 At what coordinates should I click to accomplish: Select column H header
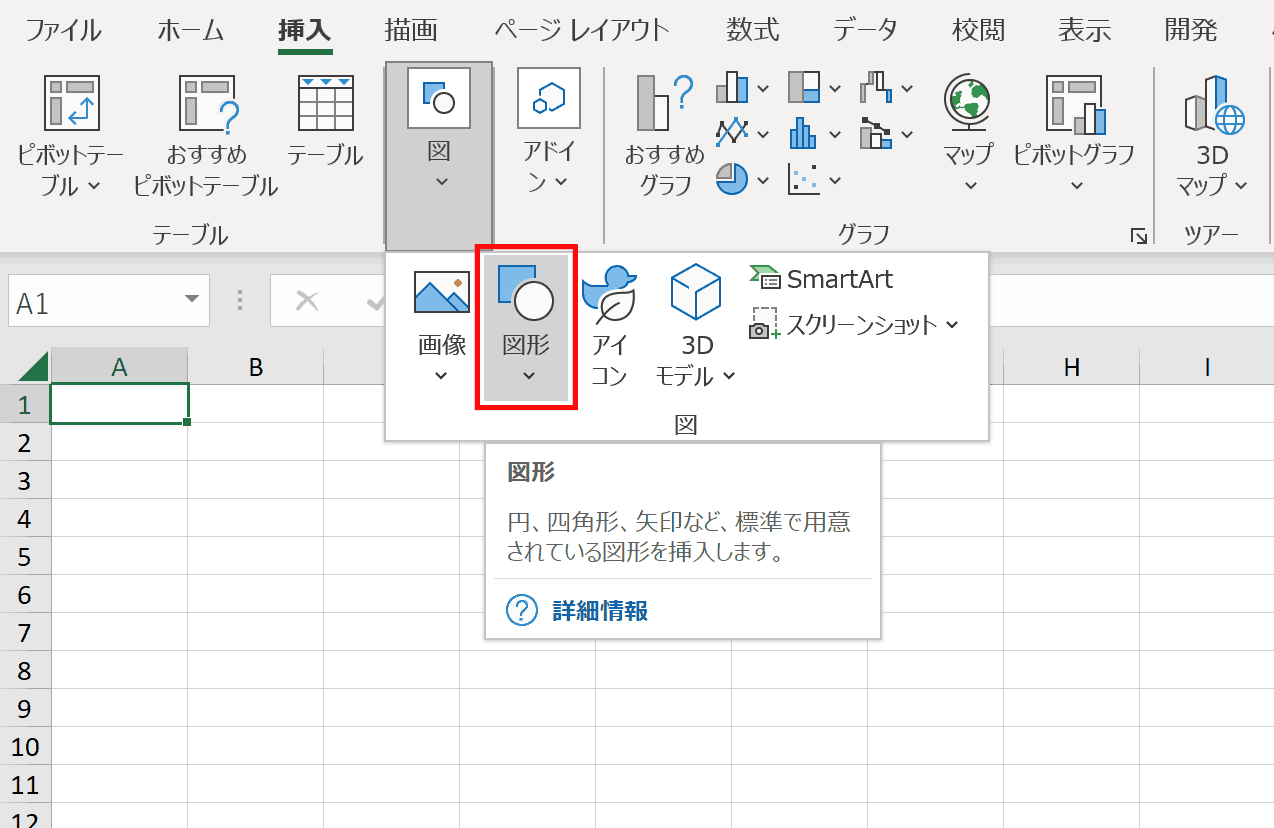[1071, 367]
